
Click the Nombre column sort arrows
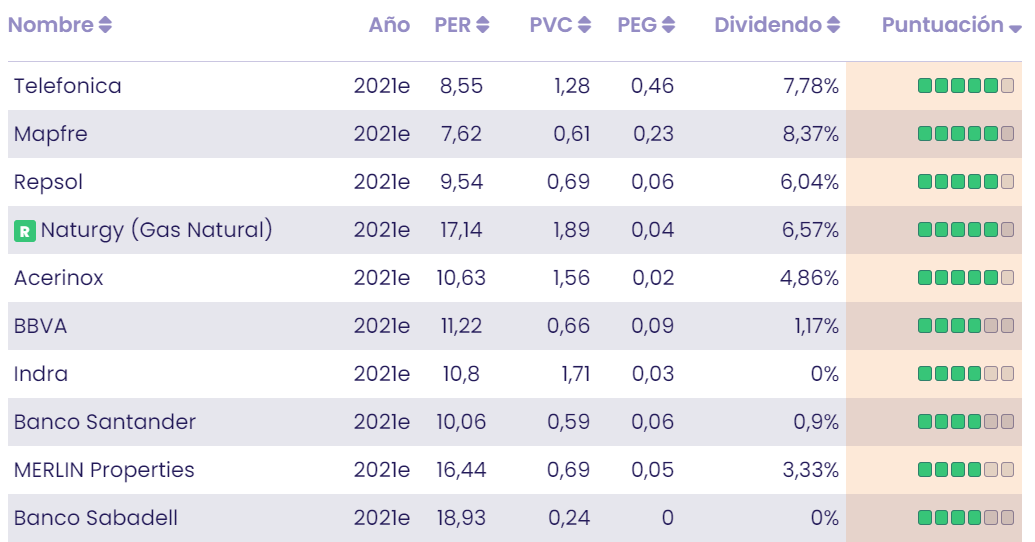pos(106,26)
